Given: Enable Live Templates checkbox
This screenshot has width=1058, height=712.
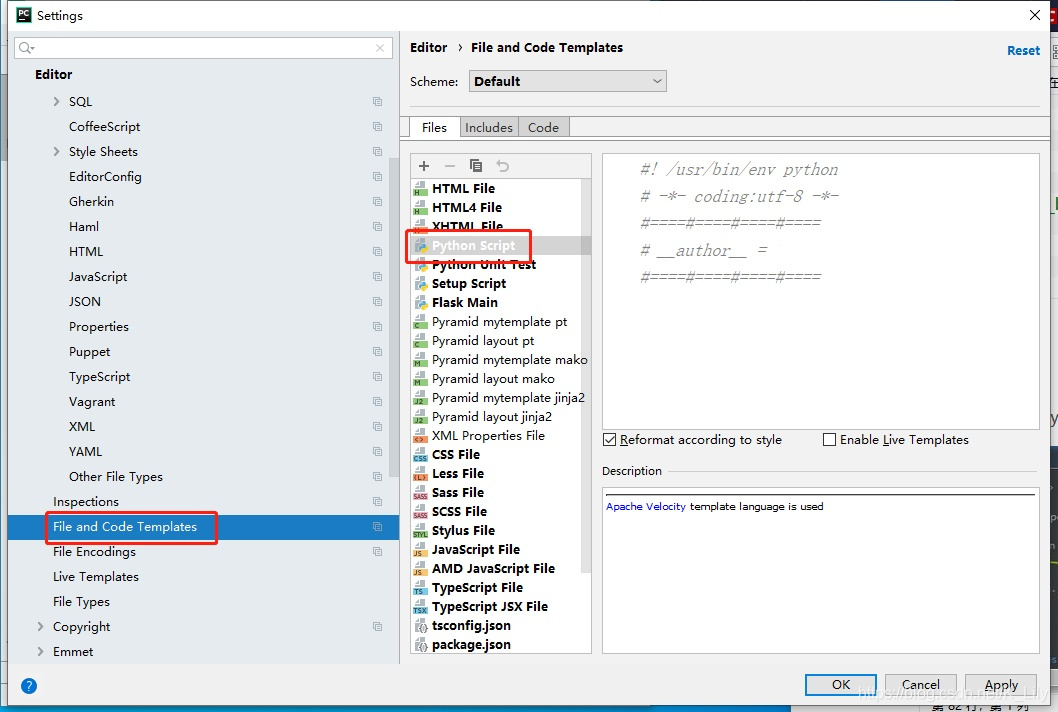Looking at the screenshot, I should click(x=829, y=440).
